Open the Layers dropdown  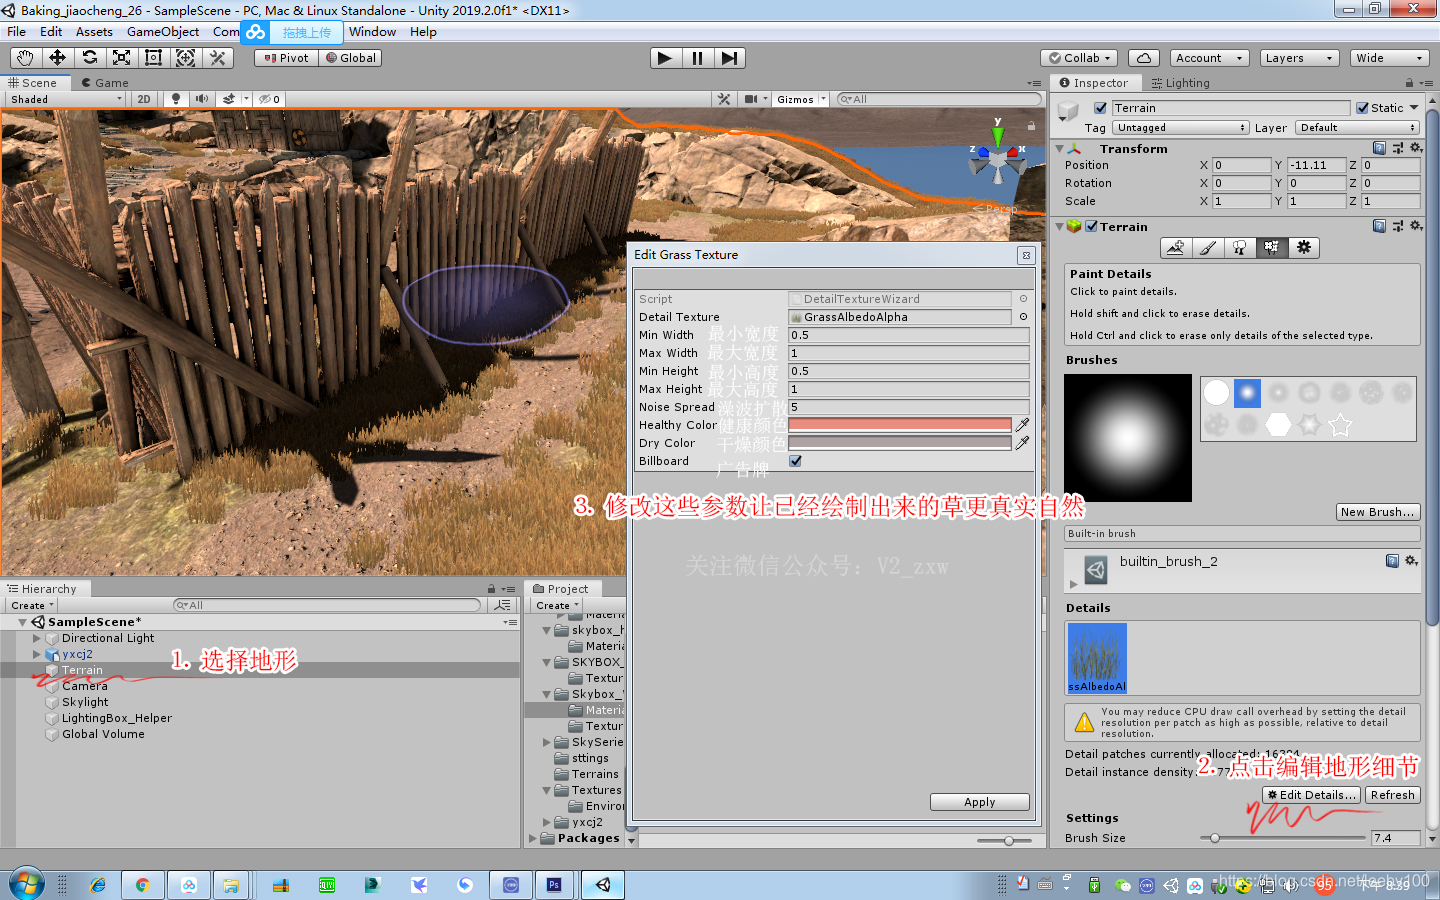pos(1299,58)
